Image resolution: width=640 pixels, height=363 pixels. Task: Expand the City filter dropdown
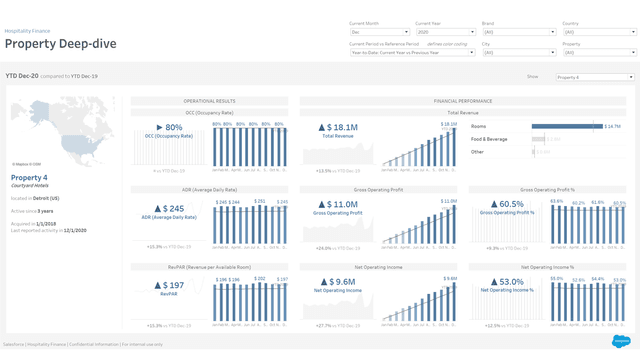(519, 52)
